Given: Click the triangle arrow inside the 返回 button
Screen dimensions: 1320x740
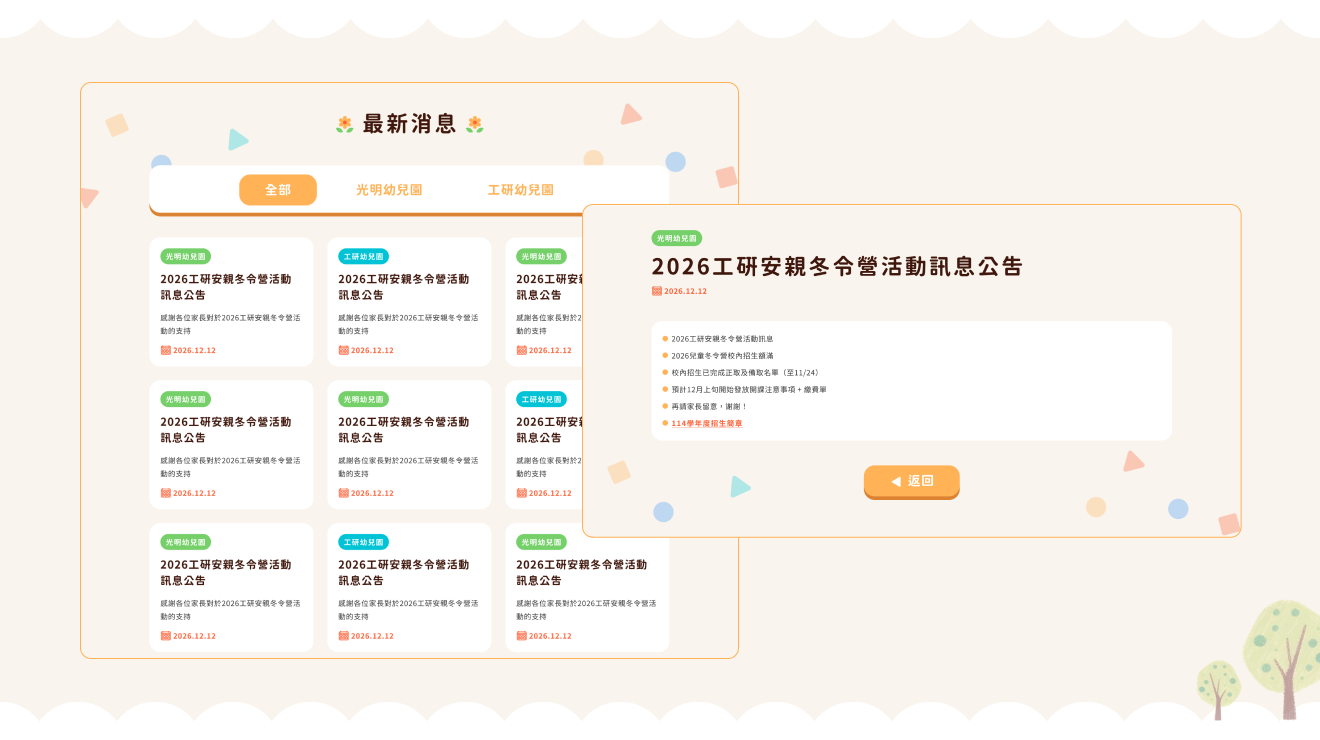Looking at the screenshot, I should tap(896, 481).
